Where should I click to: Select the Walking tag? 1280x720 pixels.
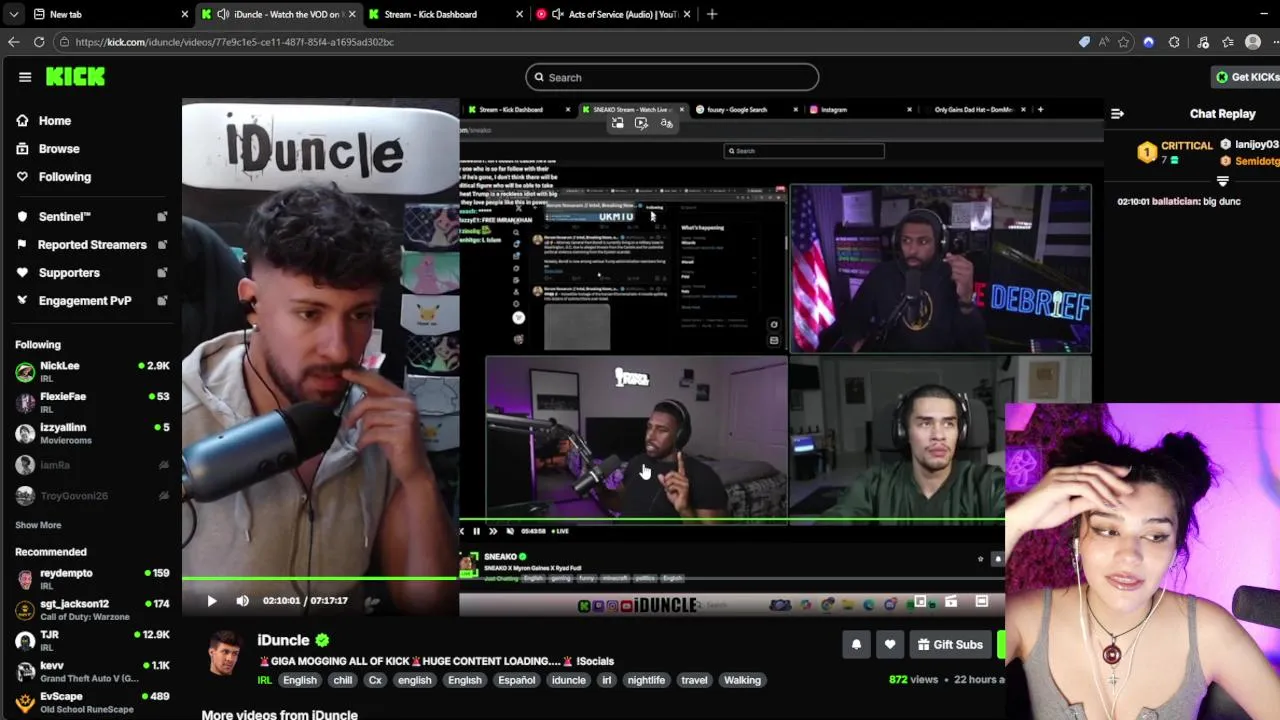742,680
